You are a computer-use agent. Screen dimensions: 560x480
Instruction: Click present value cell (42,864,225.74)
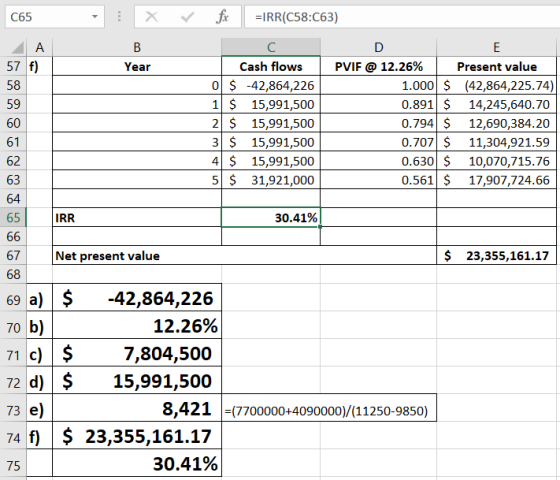(496, 85)
